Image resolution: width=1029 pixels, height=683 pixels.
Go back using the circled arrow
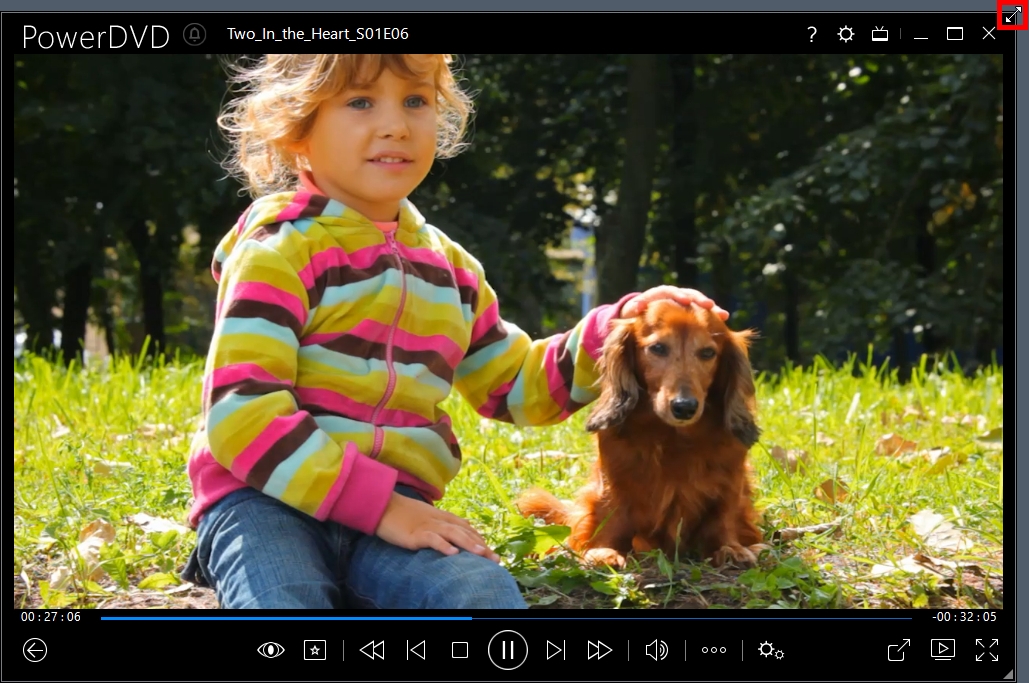point(35,650)
